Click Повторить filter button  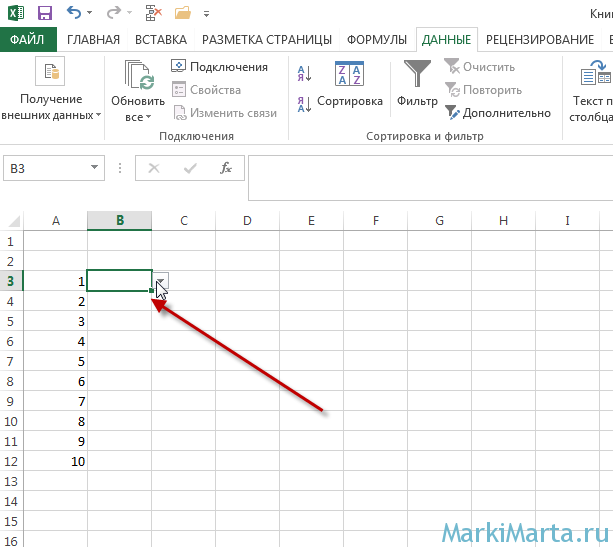(484, 90)
